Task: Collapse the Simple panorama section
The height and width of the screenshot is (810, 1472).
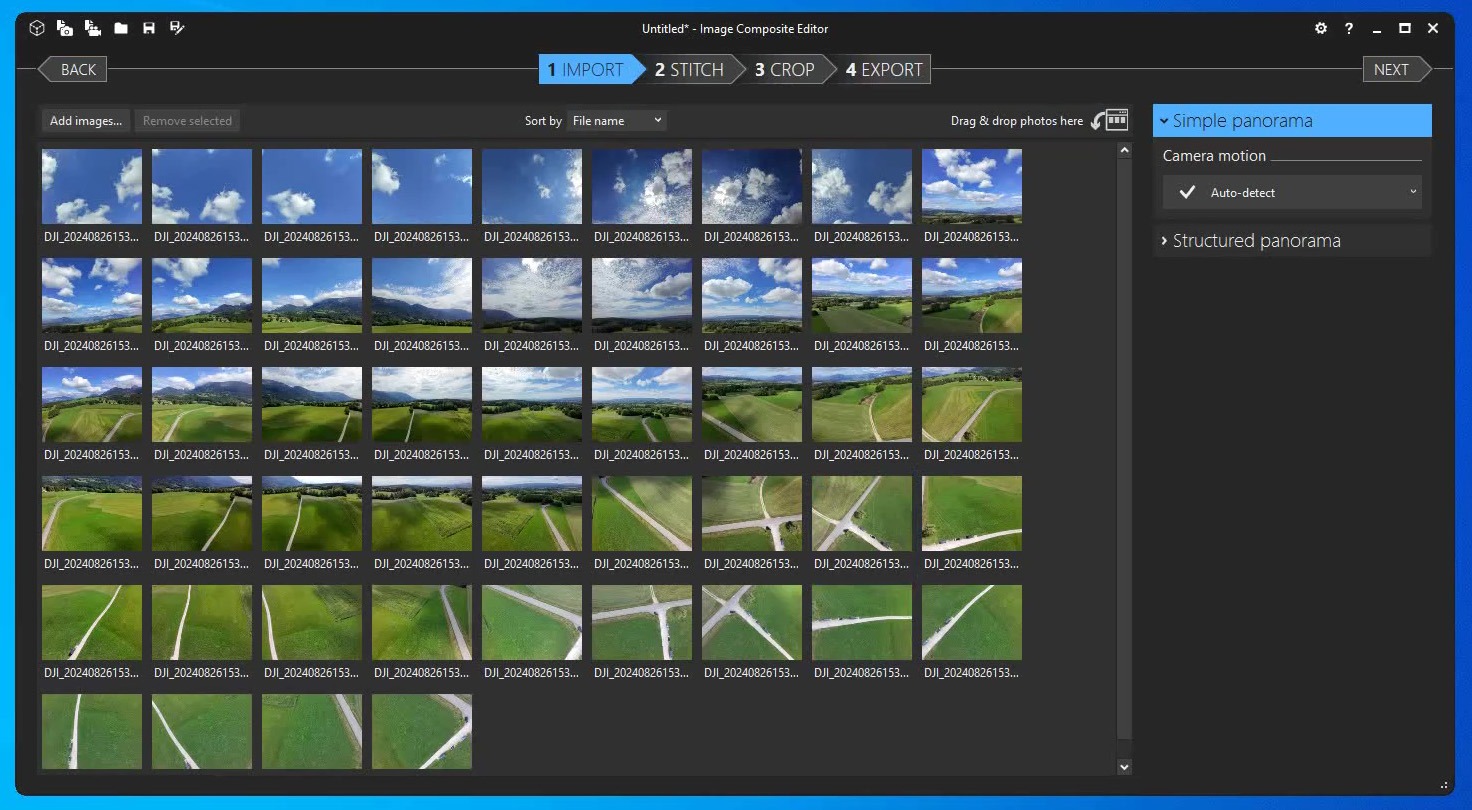Action: pos(1292,121)
